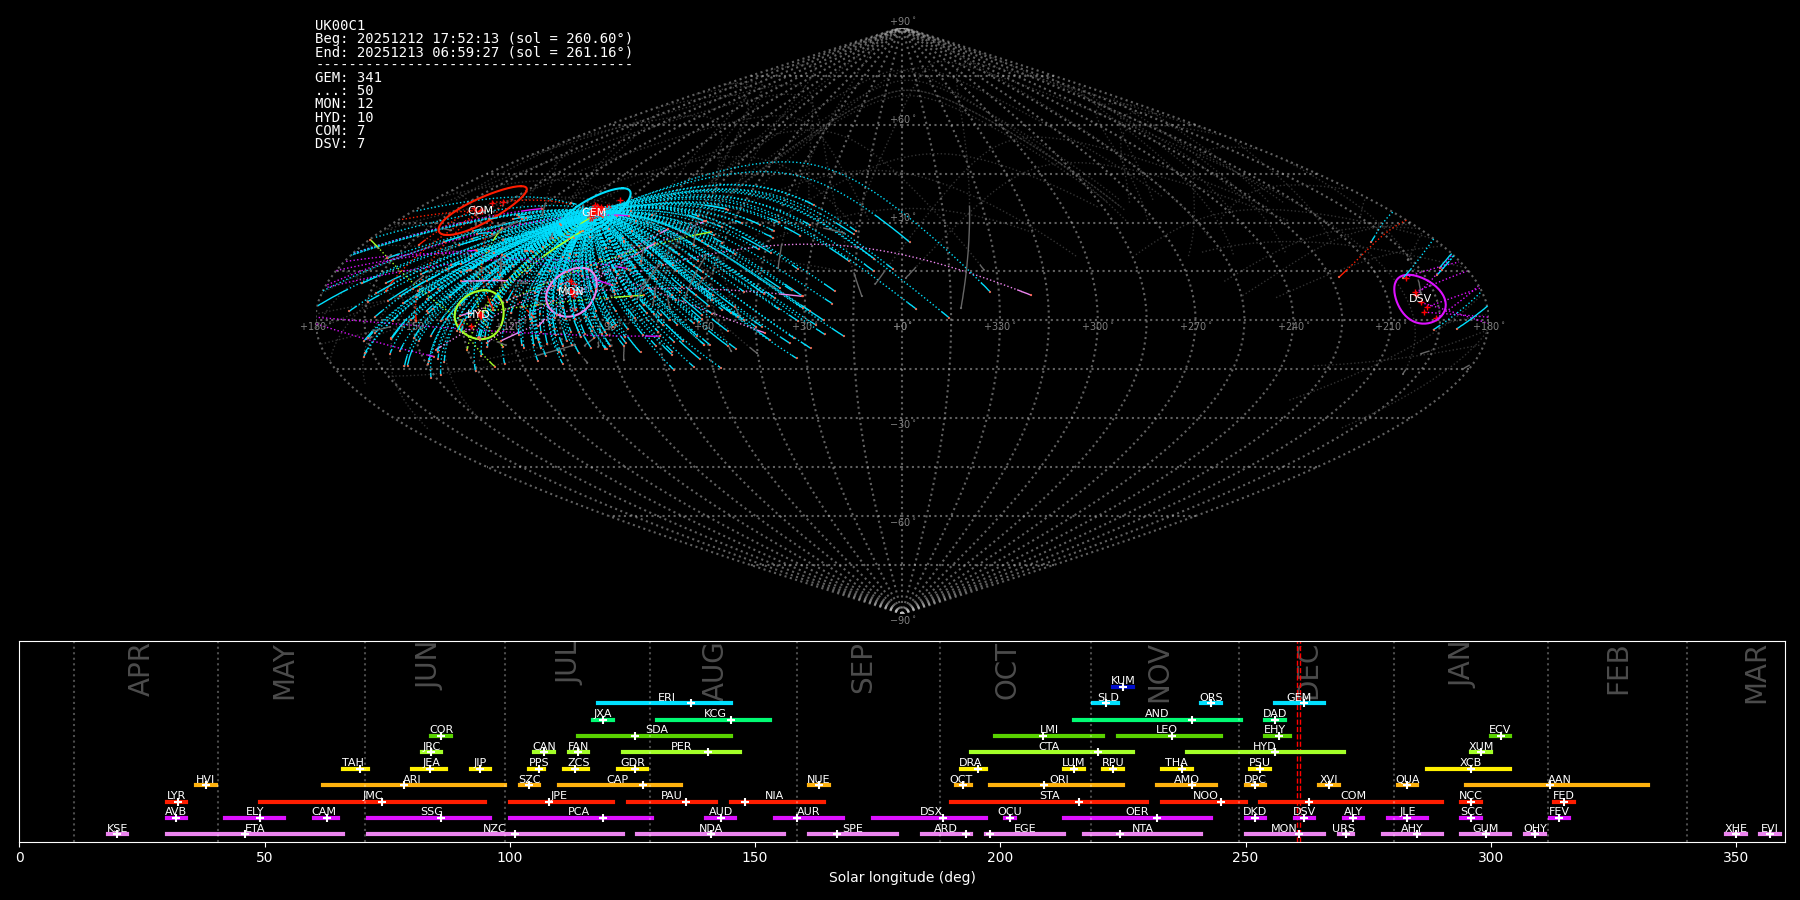Click the red JMC shower bar
The width and height of the screenshot is (1800, 900).
click(372, 802)
